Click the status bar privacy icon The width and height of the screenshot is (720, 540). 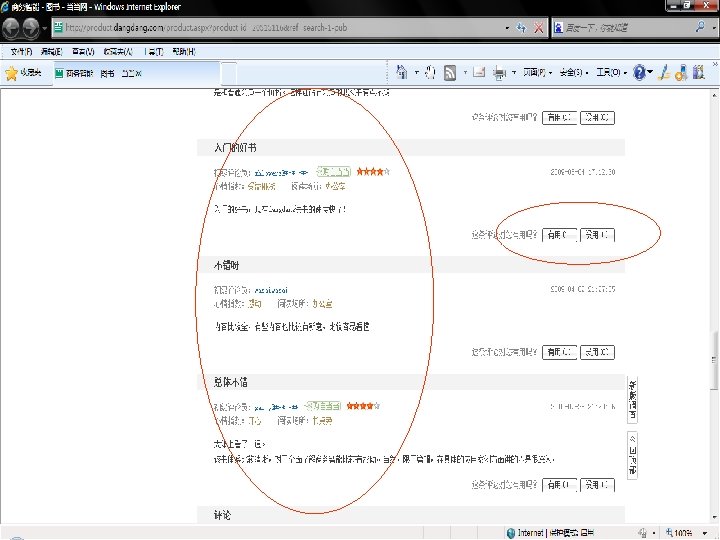(643, 533)
